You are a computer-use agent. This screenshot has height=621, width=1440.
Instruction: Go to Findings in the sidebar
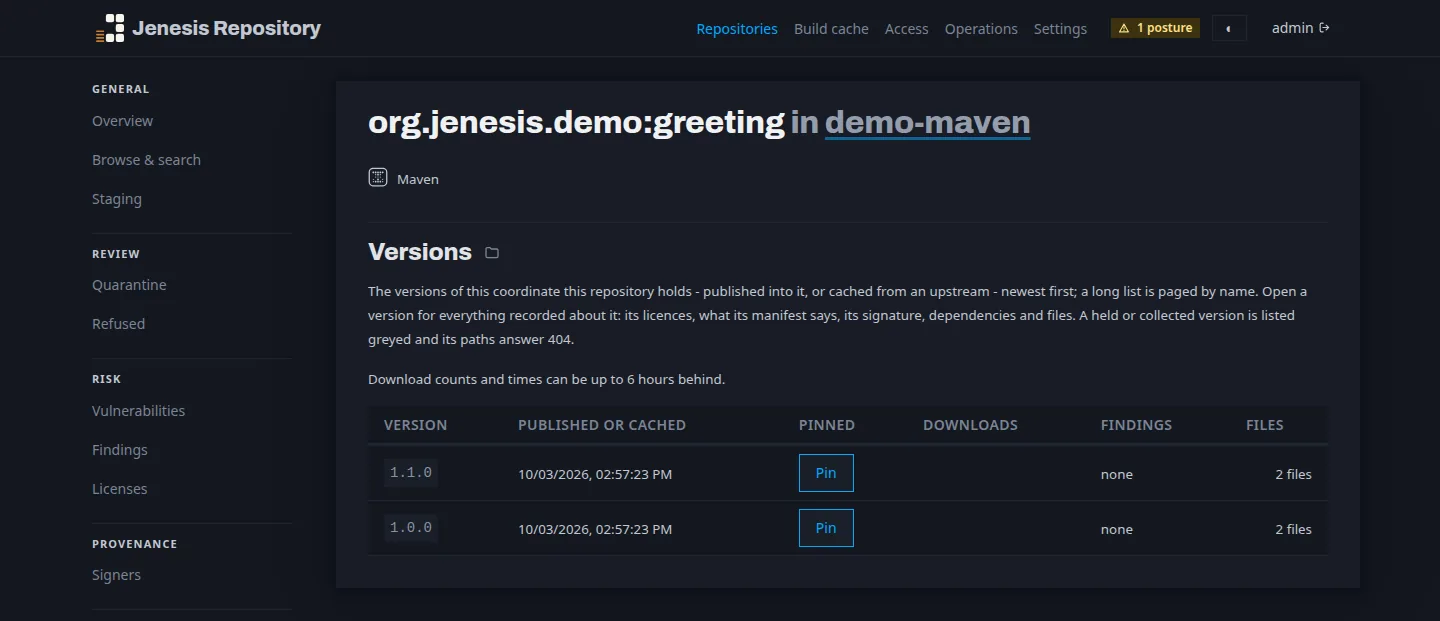(120, 450)
